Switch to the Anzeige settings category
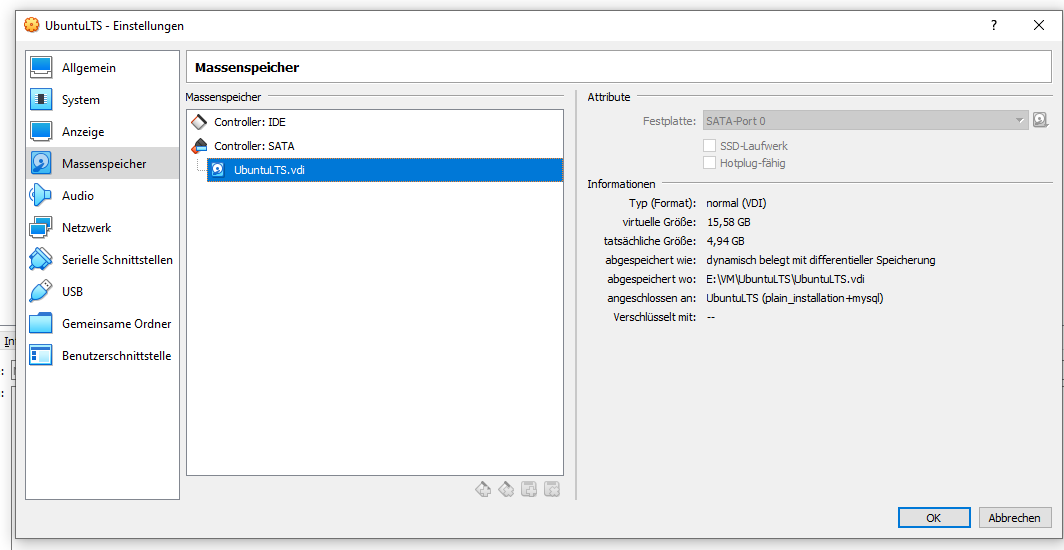This screenshot has height=550, width=1064. (x=102, y=132)
